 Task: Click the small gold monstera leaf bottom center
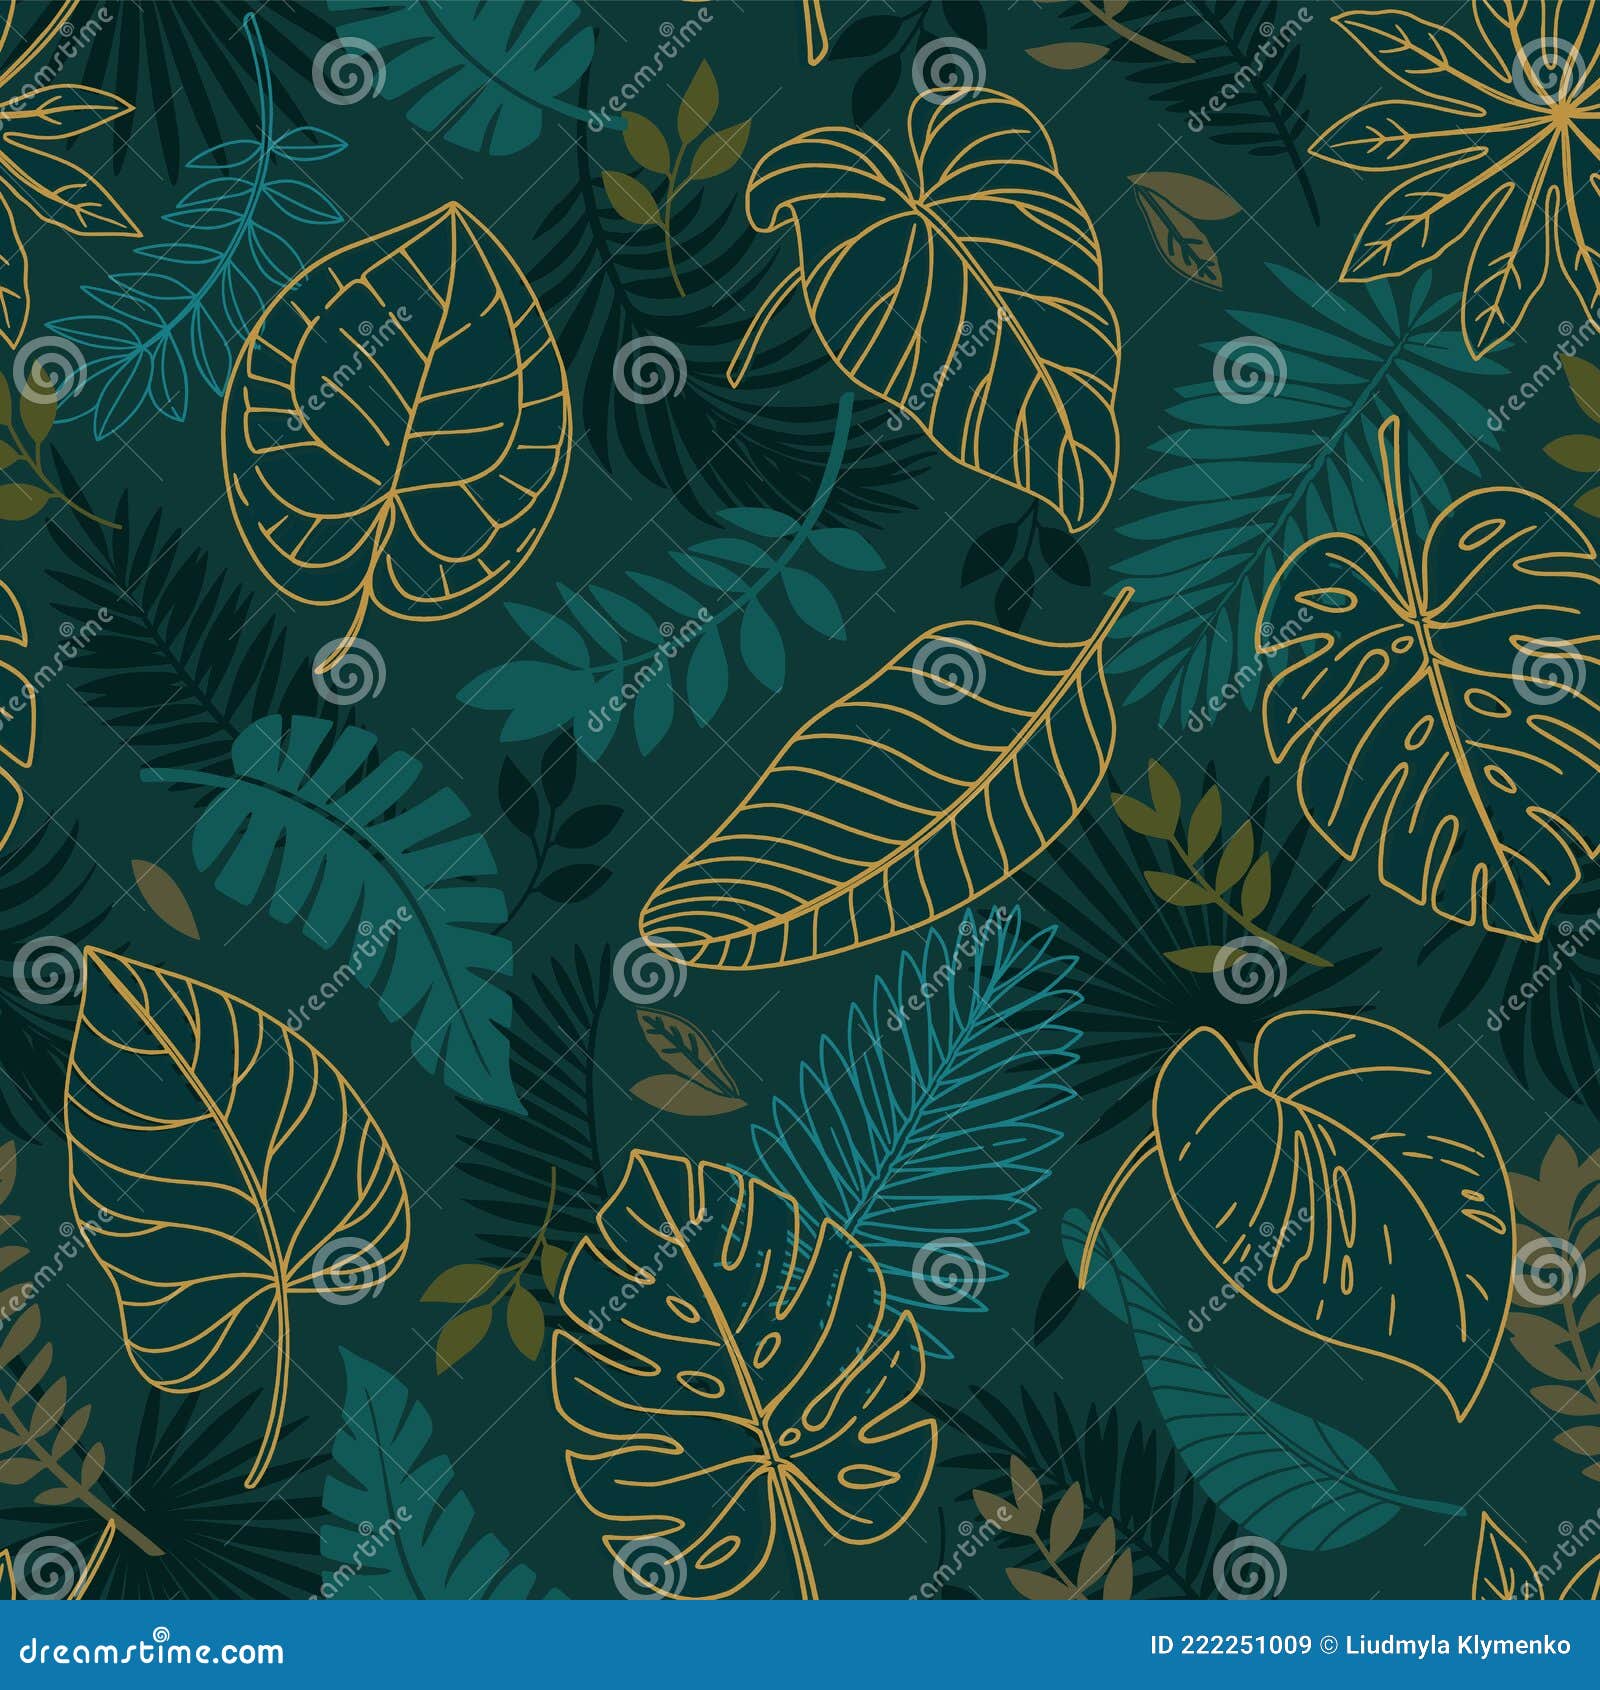[x=740, y=1400]
